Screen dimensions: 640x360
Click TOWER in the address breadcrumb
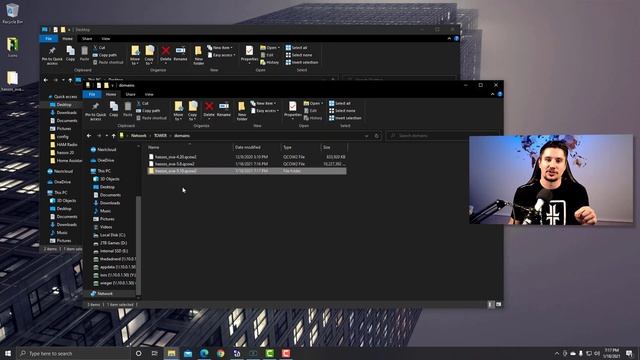[x=160, y=136]
